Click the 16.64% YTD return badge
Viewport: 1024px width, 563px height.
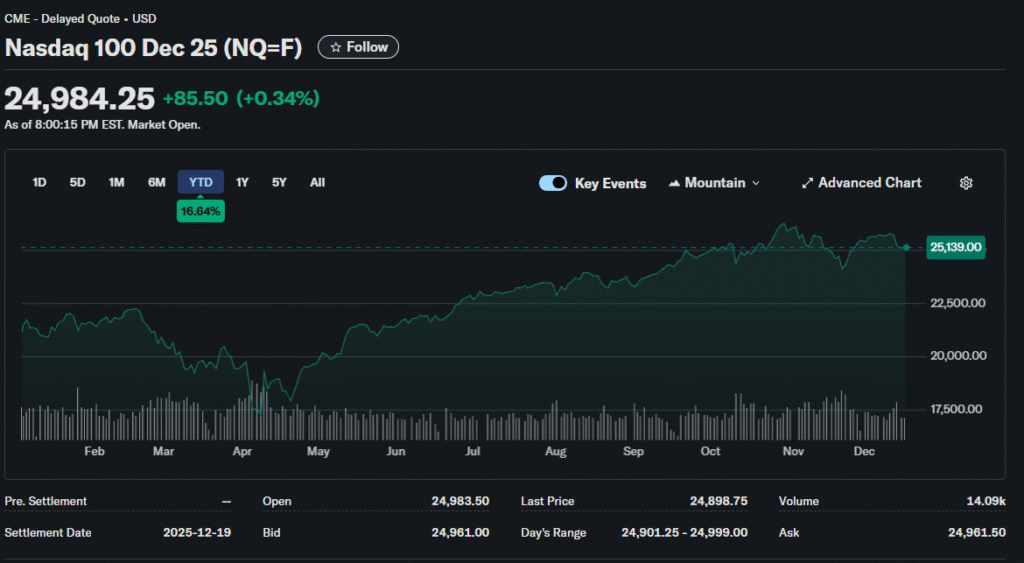tap(200, 211)
